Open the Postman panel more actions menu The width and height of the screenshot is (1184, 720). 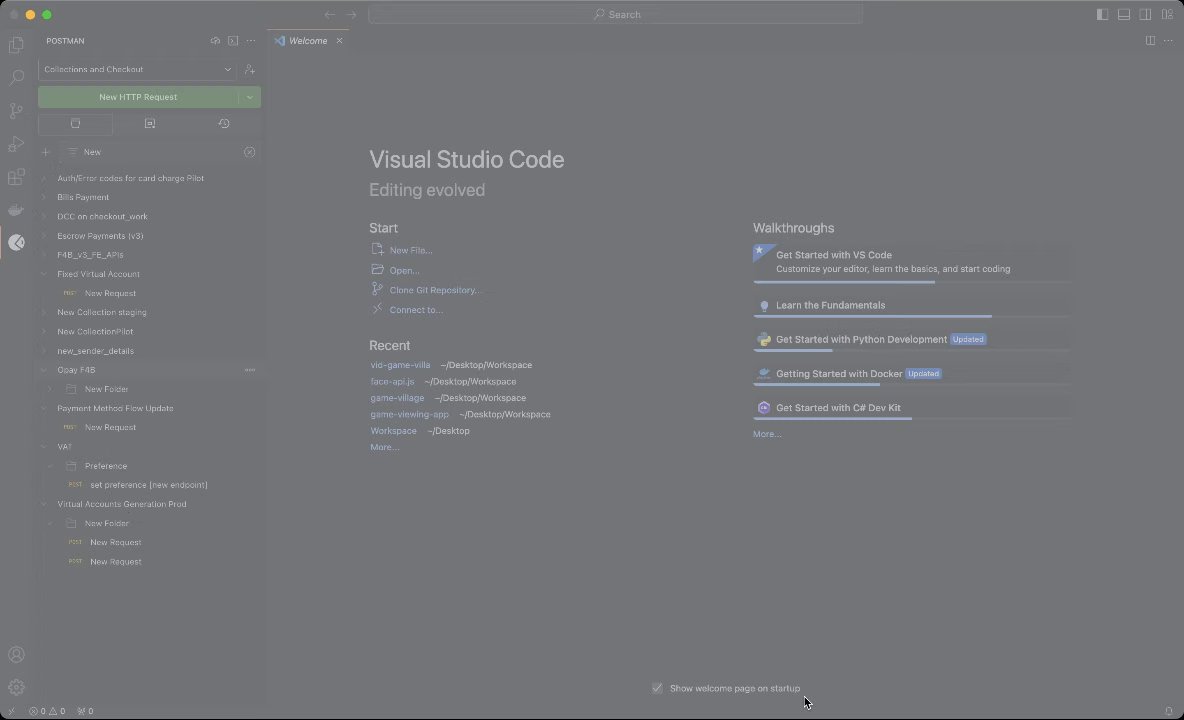(251, 41)
